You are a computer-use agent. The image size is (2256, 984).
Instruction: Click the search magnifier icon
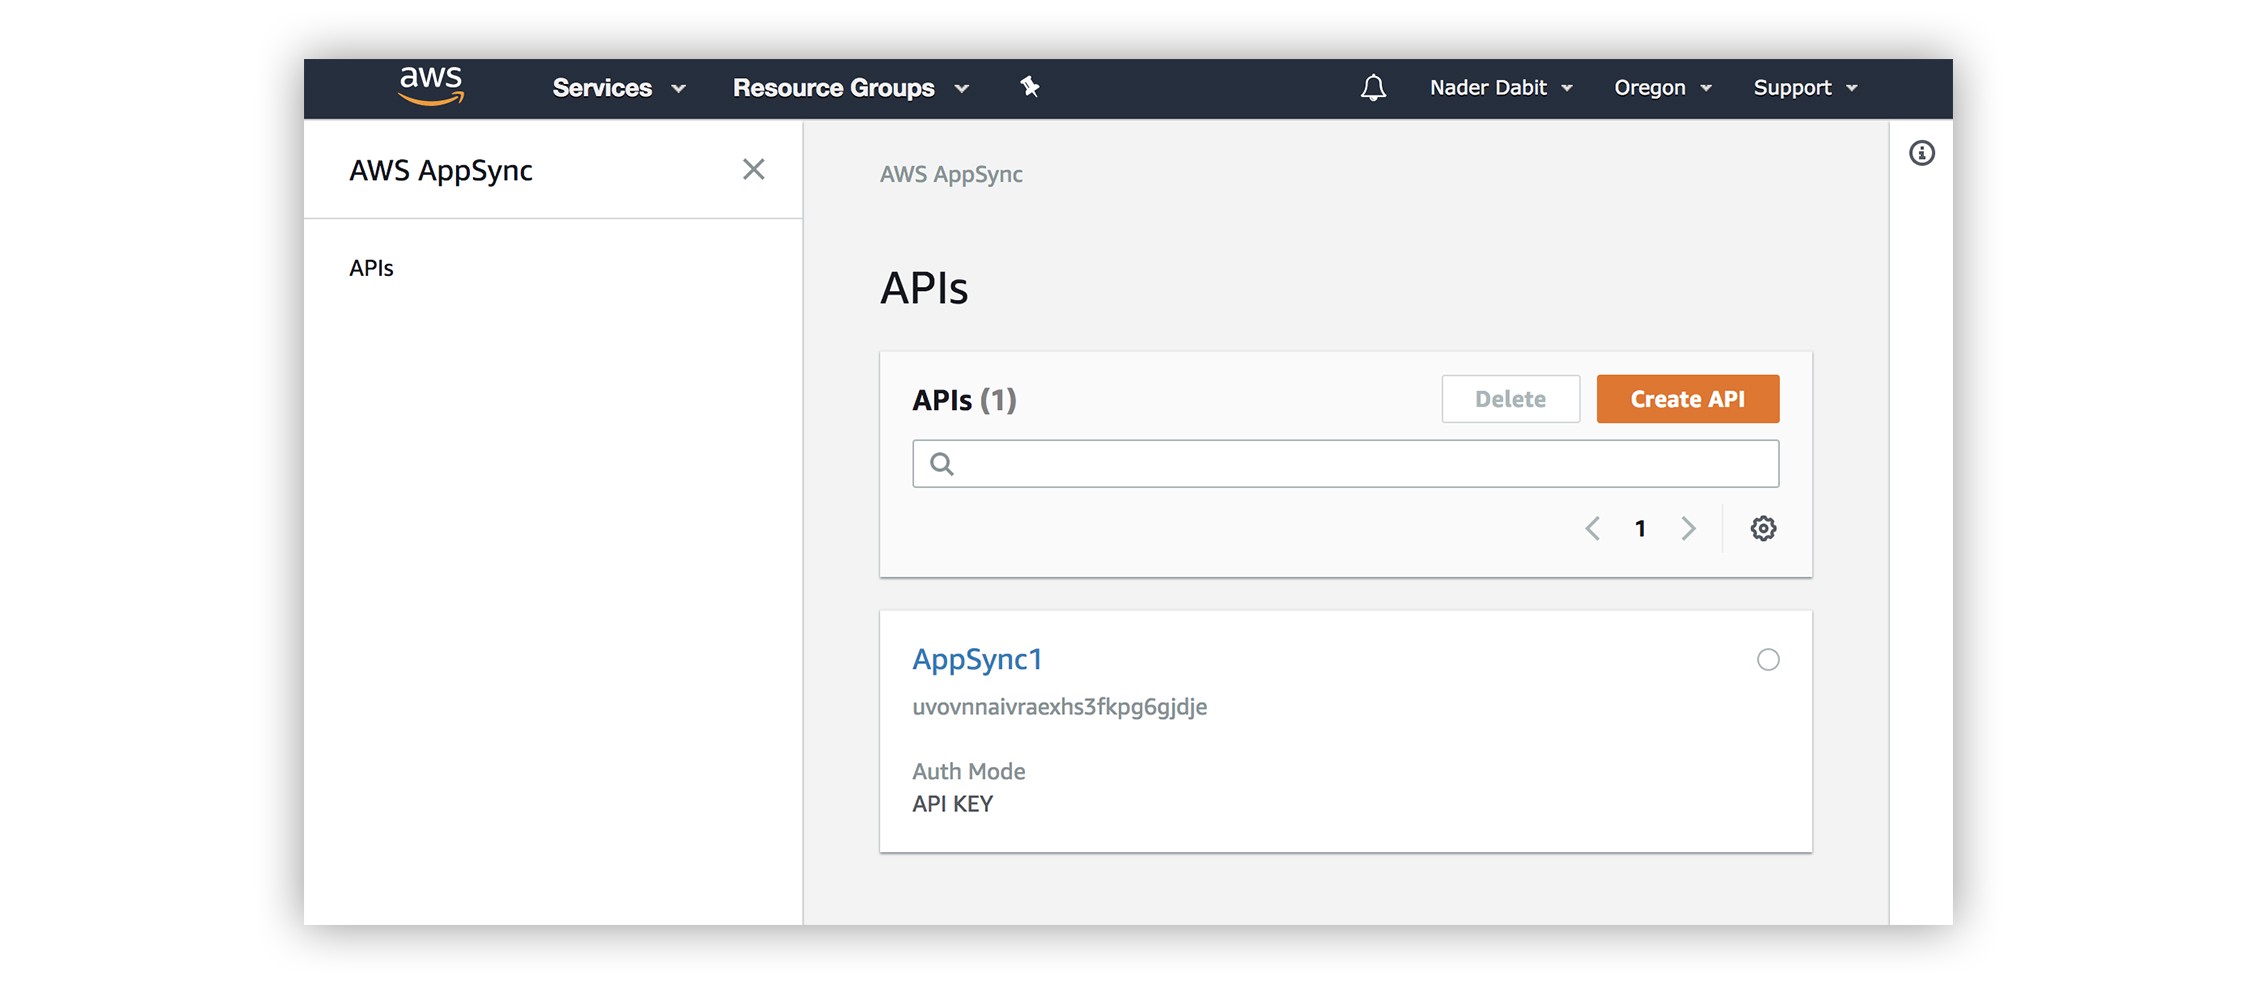pyautogui.click(x=941, y=463)
